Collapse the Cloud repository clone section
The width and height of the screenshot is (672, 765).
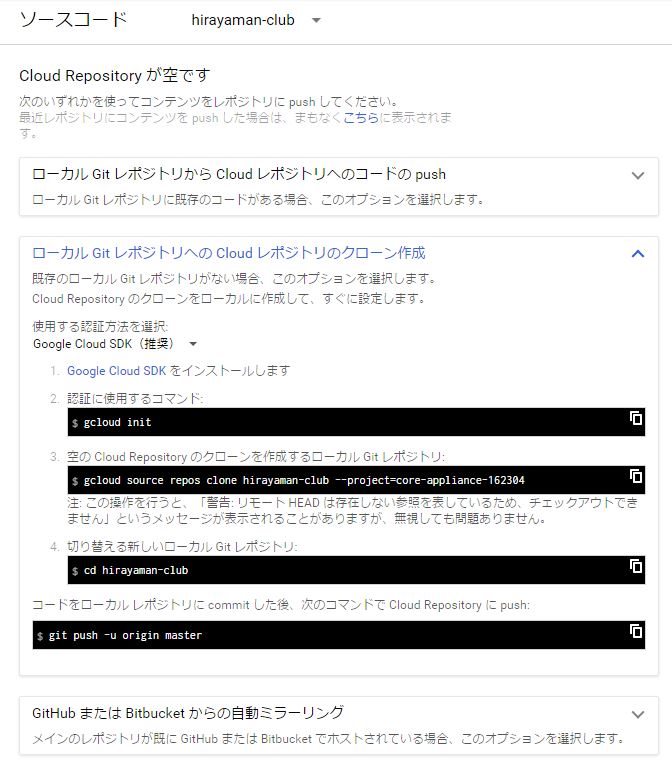click(x=638, y=254)
